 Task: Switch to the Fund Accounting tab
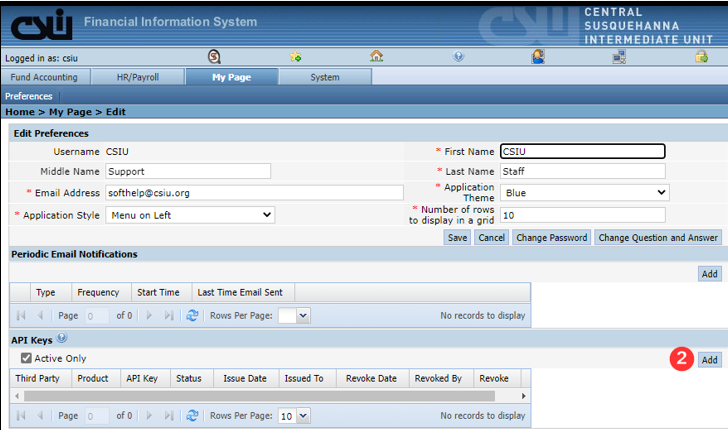pyautogui.click(x=46, y=77)
